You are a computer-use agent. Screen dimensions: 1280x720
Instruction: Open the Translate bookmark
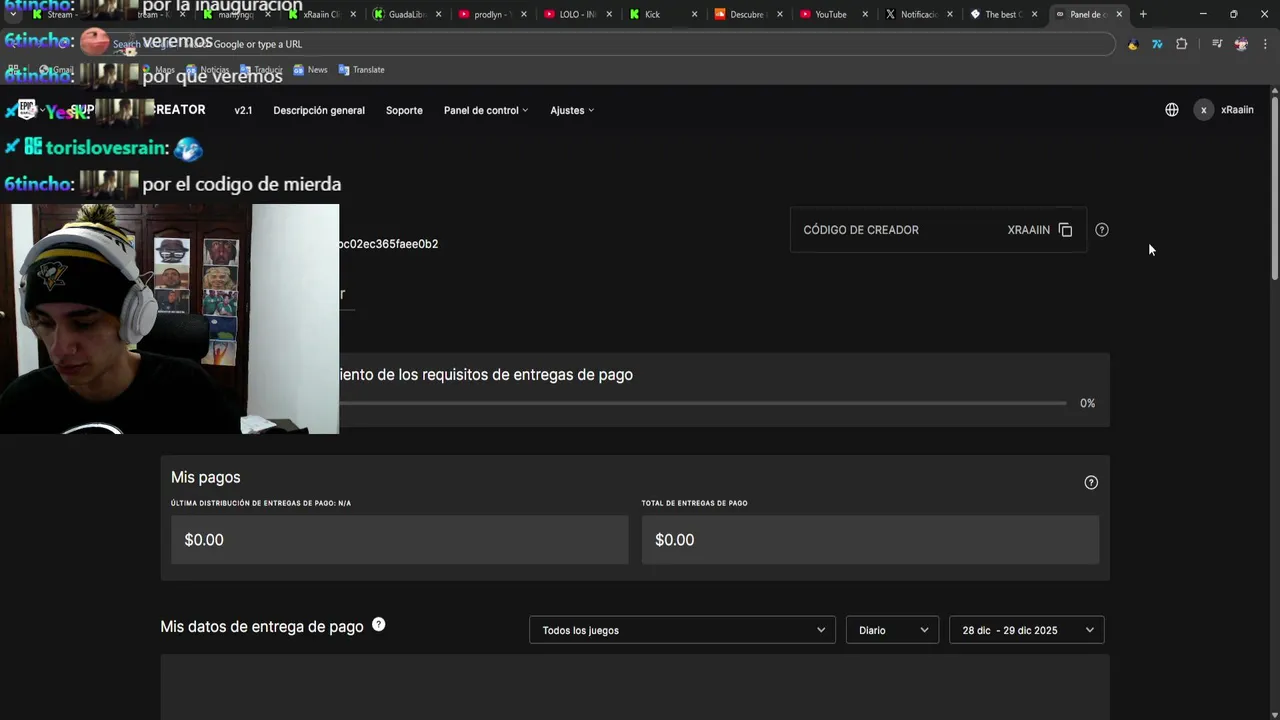(361, 70)
